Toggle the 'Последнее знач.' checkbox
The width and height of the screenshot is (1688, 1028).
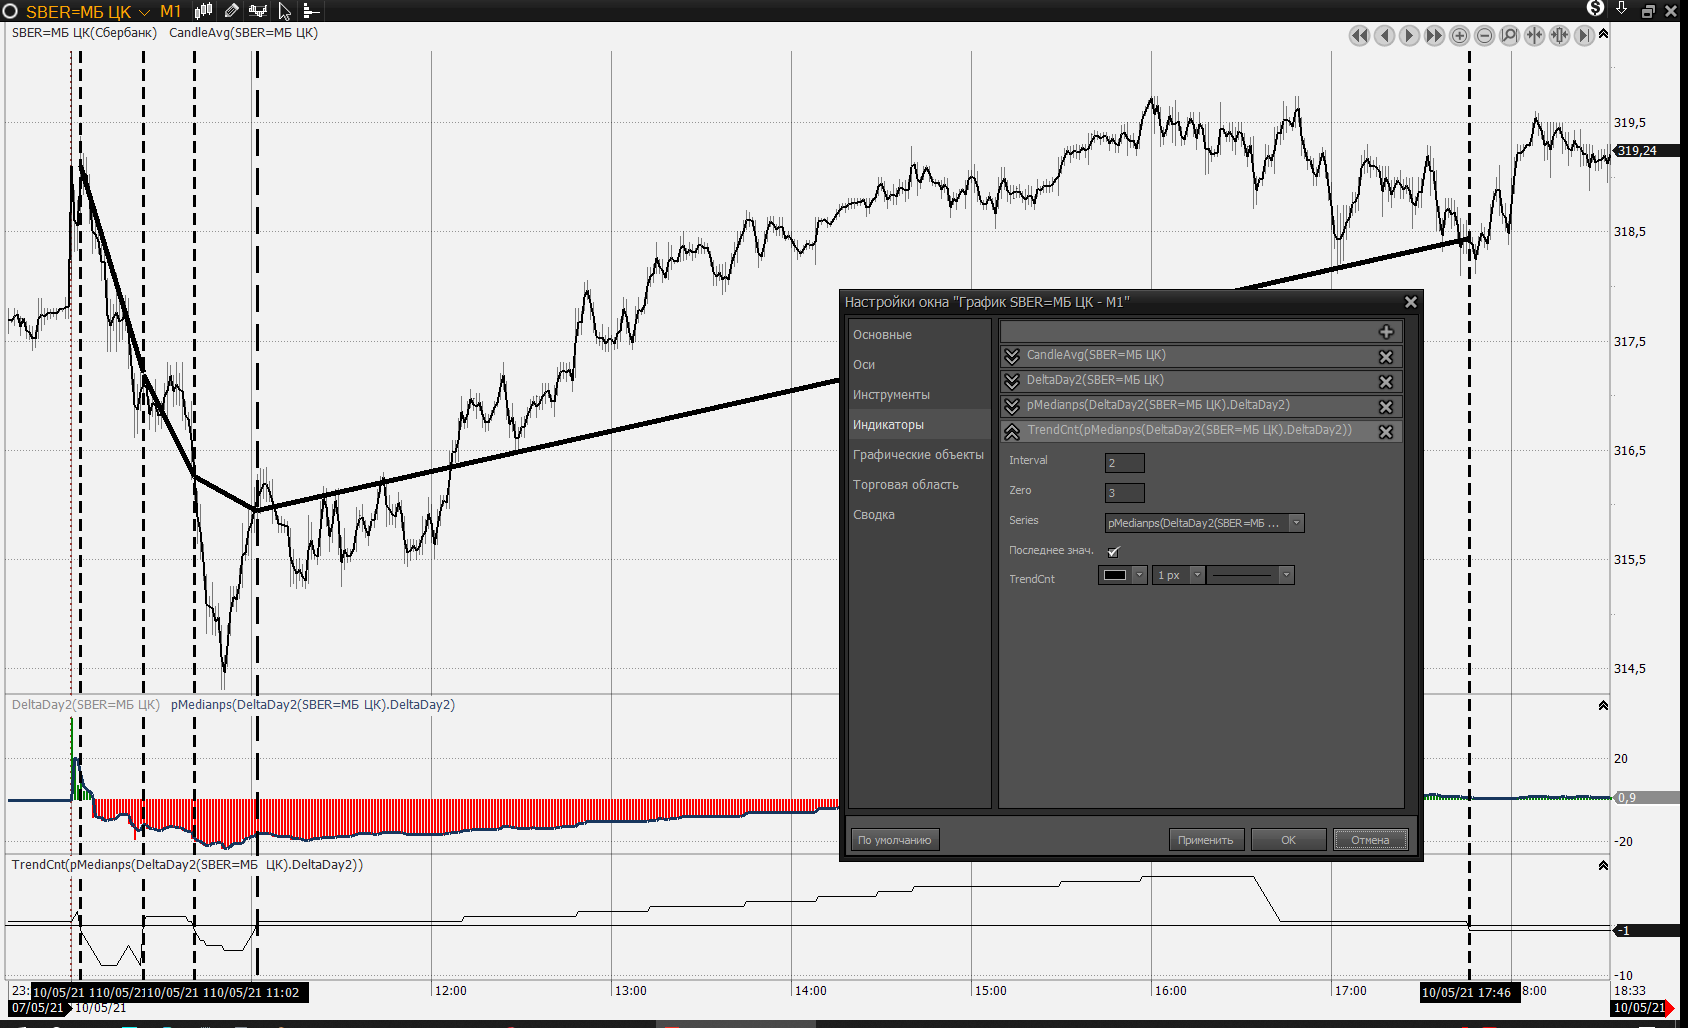(1113, 551)
